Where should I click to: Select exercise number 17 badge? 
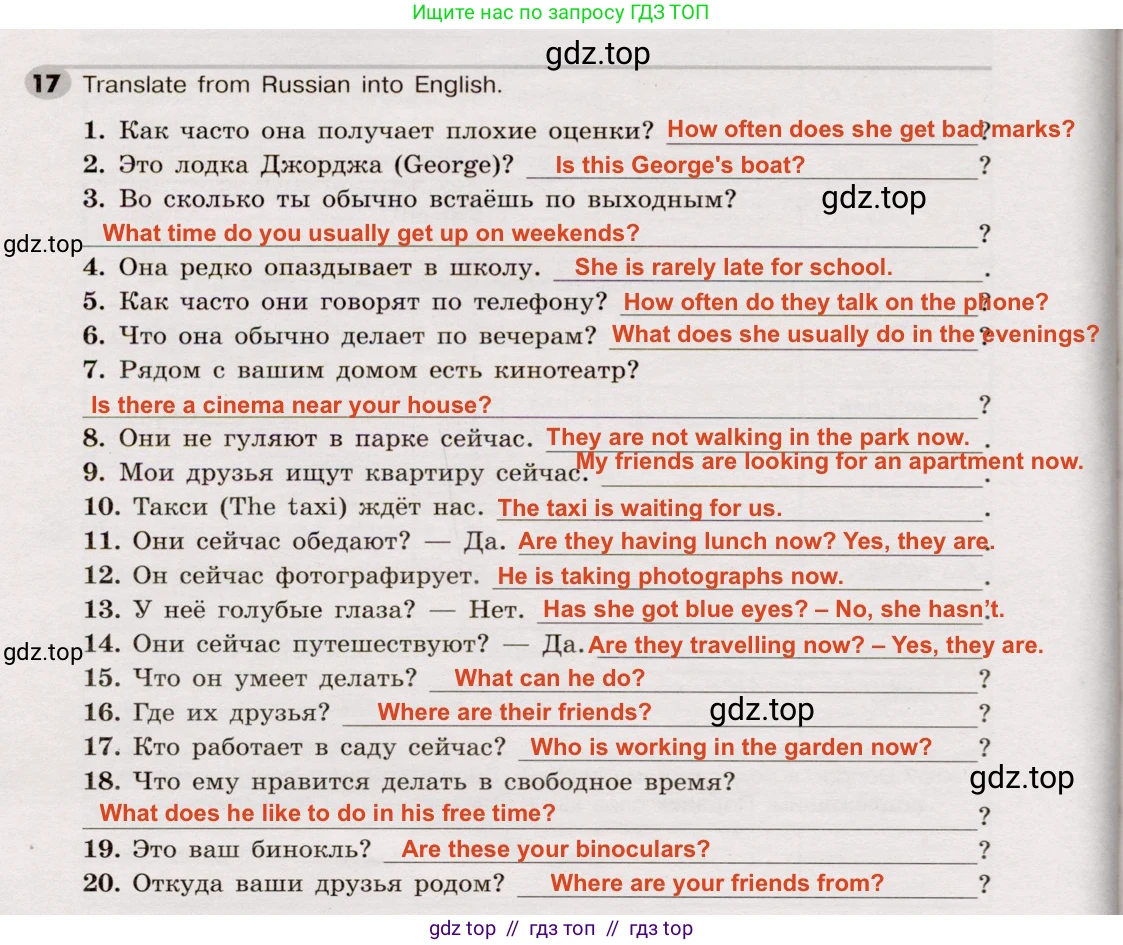point(45,84)
